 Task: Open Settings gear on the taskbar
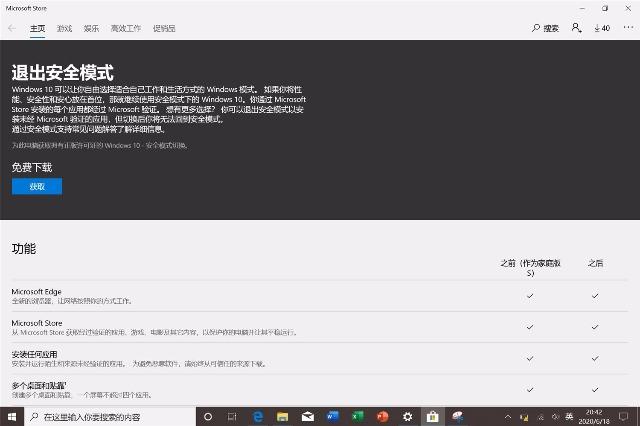407,417
